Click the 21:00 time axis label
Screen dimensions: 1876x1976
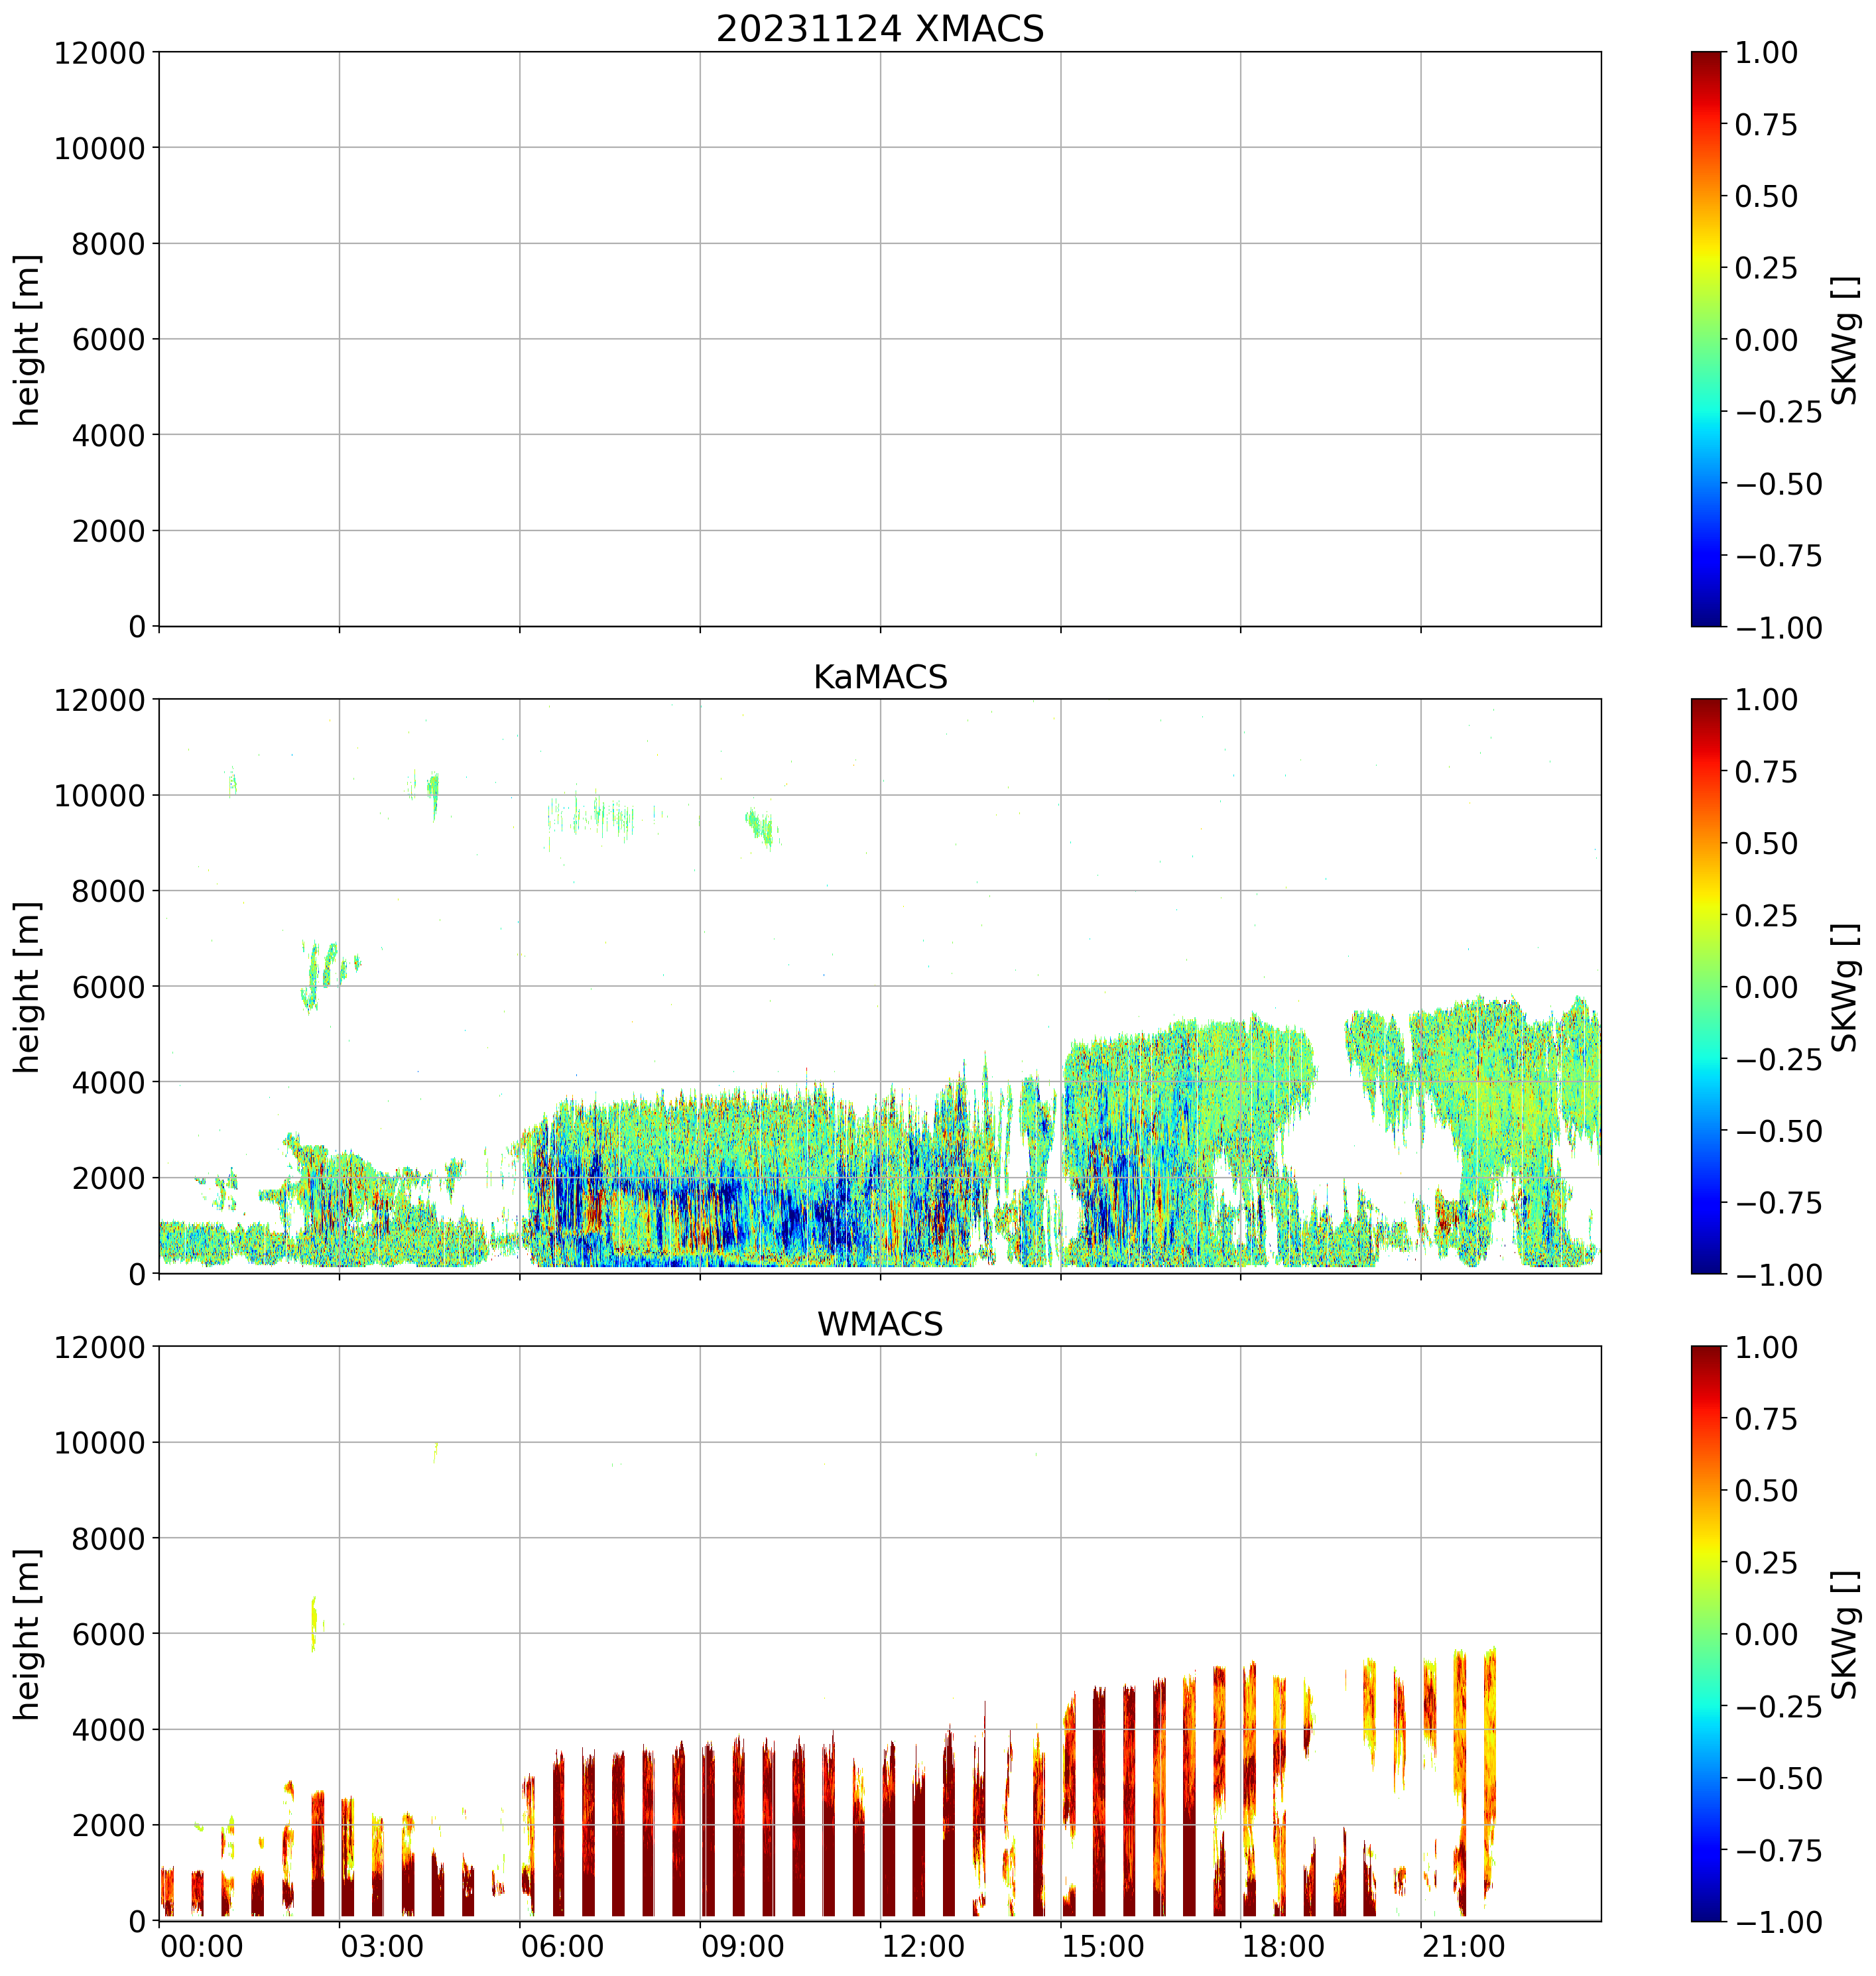[1464, 1947]
